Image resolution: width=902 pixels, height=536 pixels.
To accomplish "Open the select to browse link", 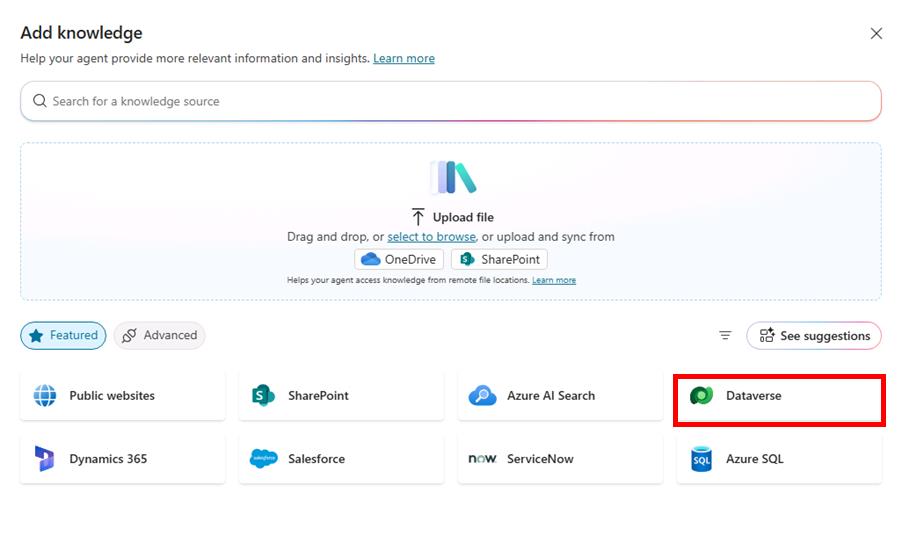I will tap(431, 237).
